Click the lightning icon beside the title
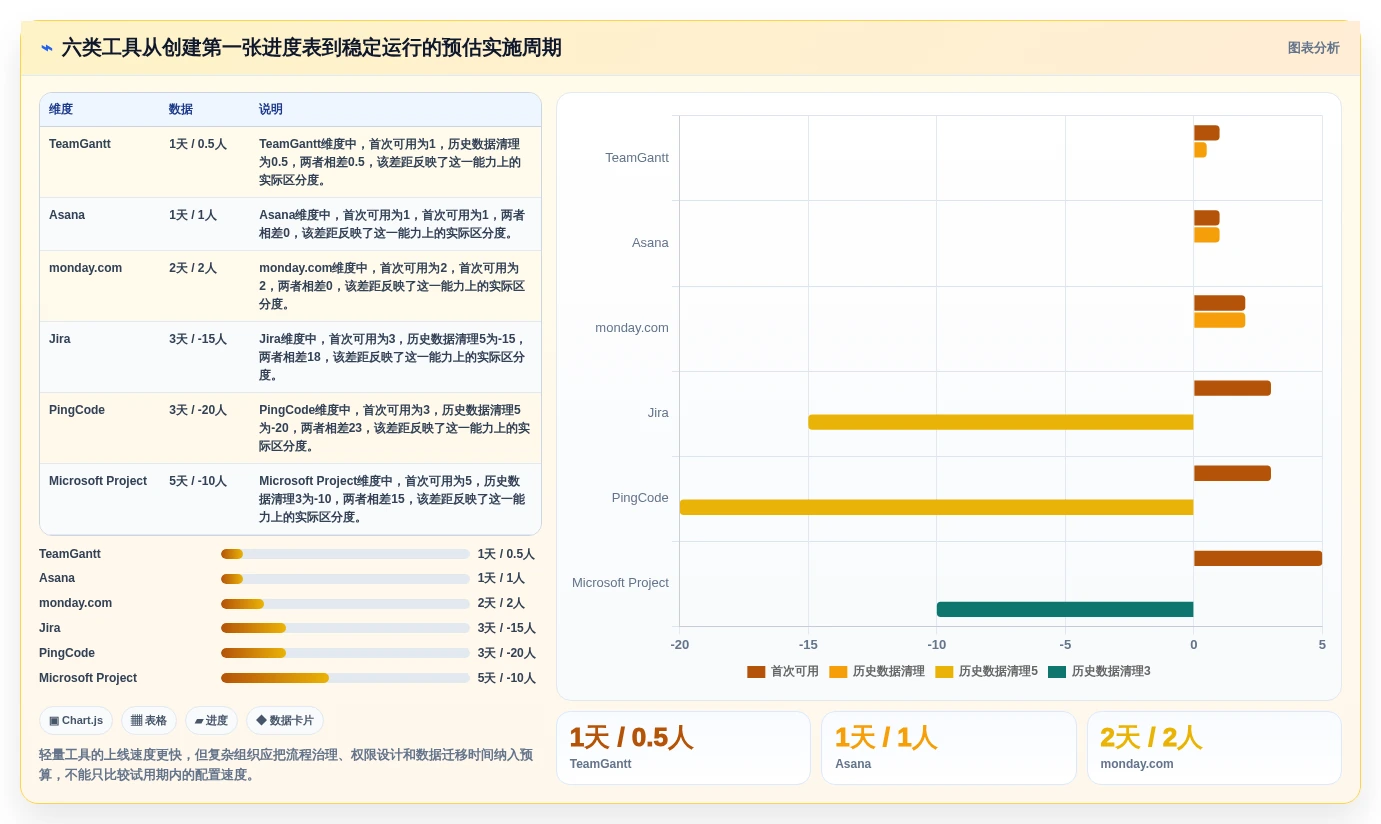The image size is (1381, 824). coord(47,48)
